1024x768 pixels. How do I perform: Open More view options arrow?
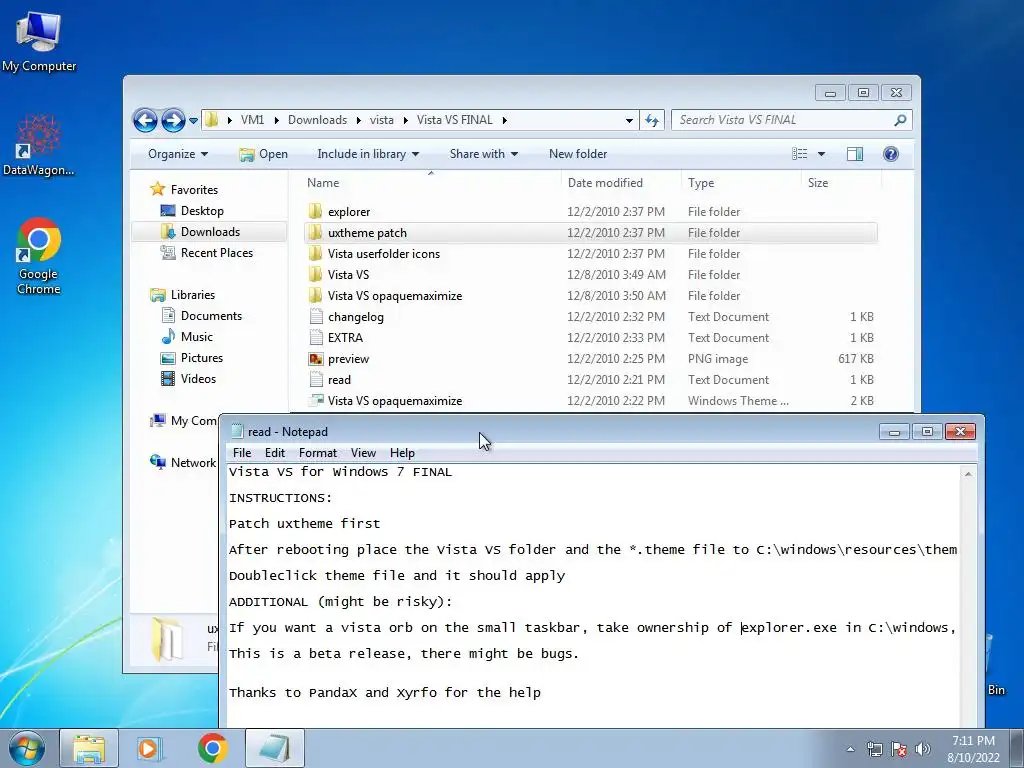tap(822, 154)
